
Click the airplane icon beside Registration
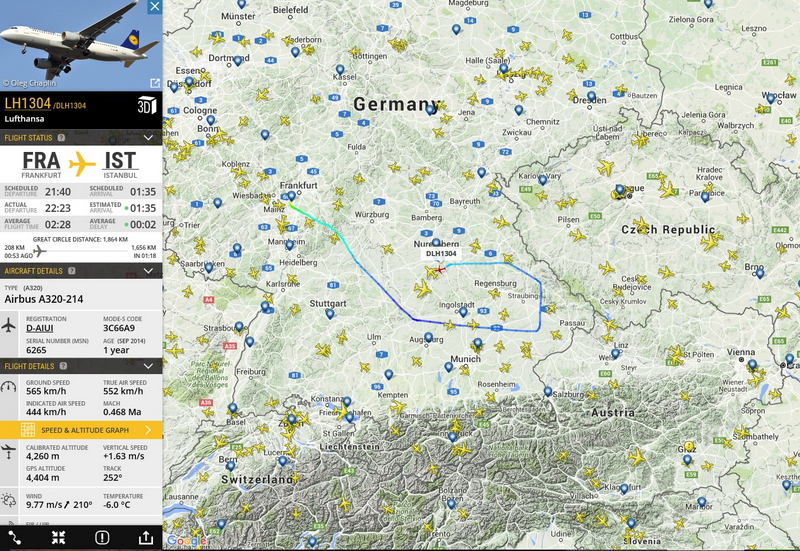pos(9,325)
